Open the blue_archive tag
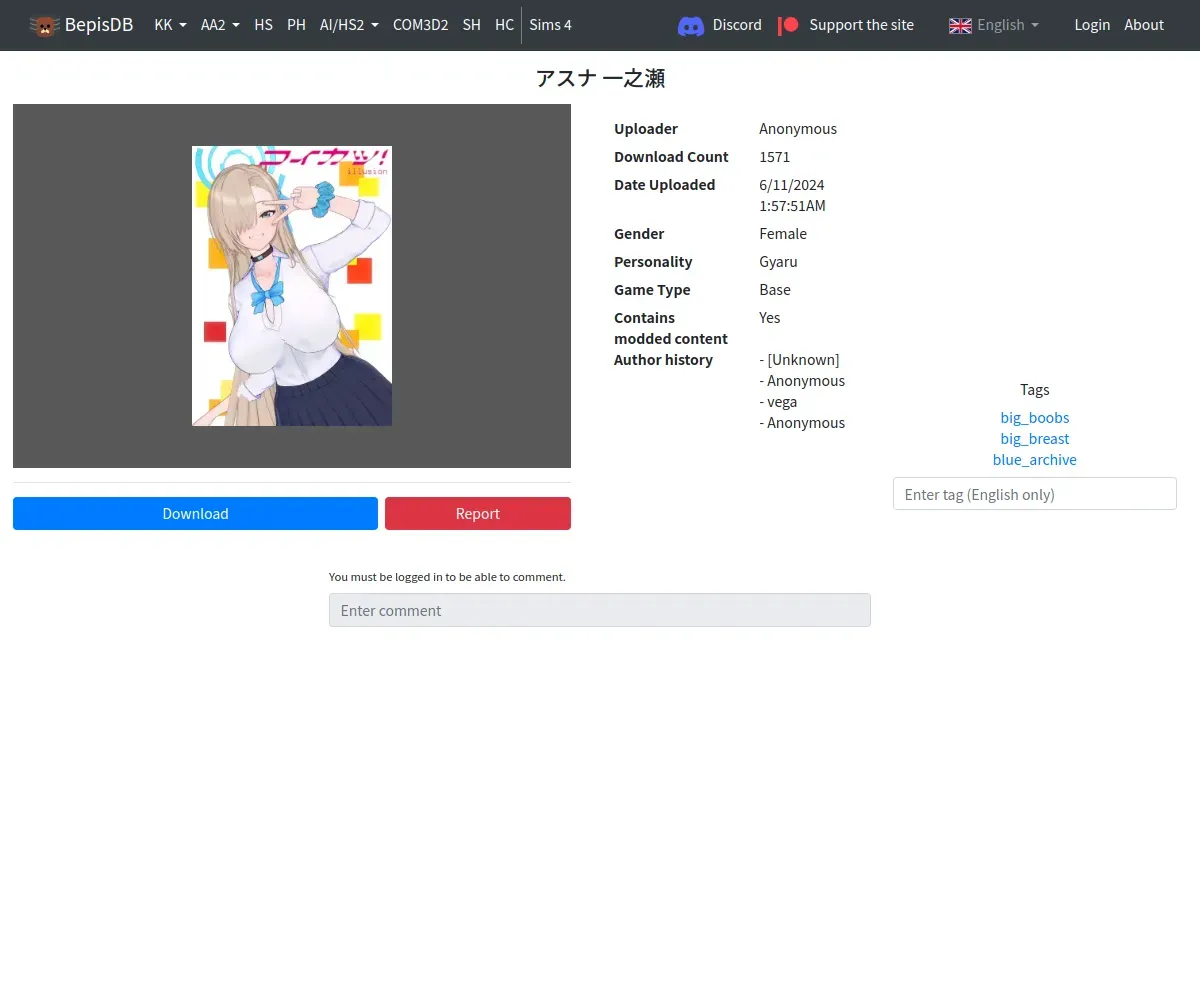Viewport: 1200px width, 1000px height. point(1035,459)
